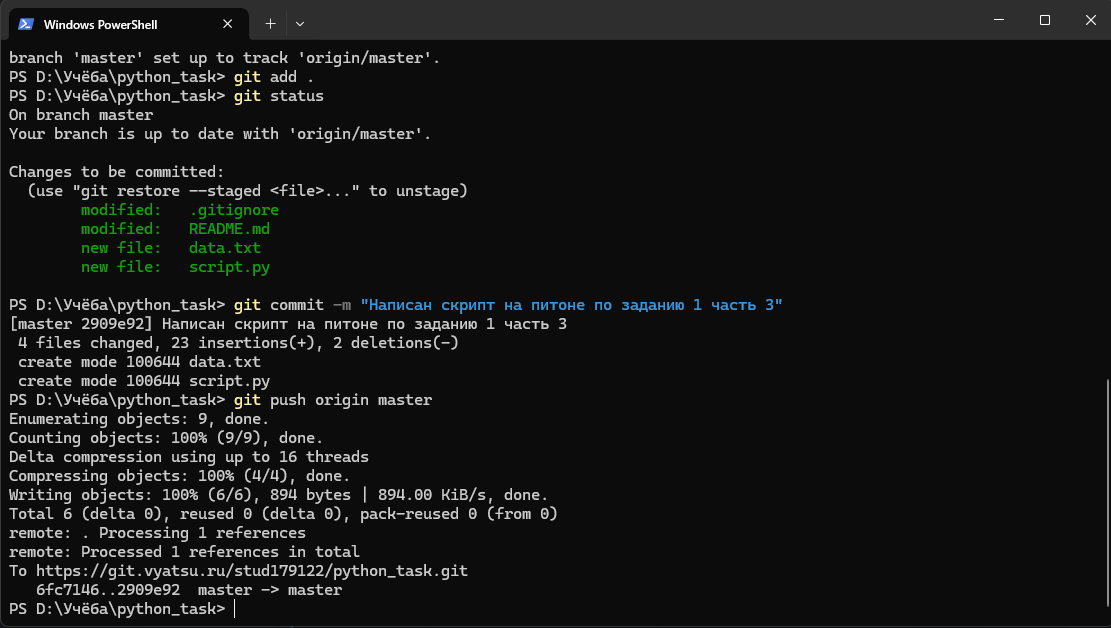Click the green "script.py" new file entry
This screenshot has height=628, width=1111.
click(229, 267)
